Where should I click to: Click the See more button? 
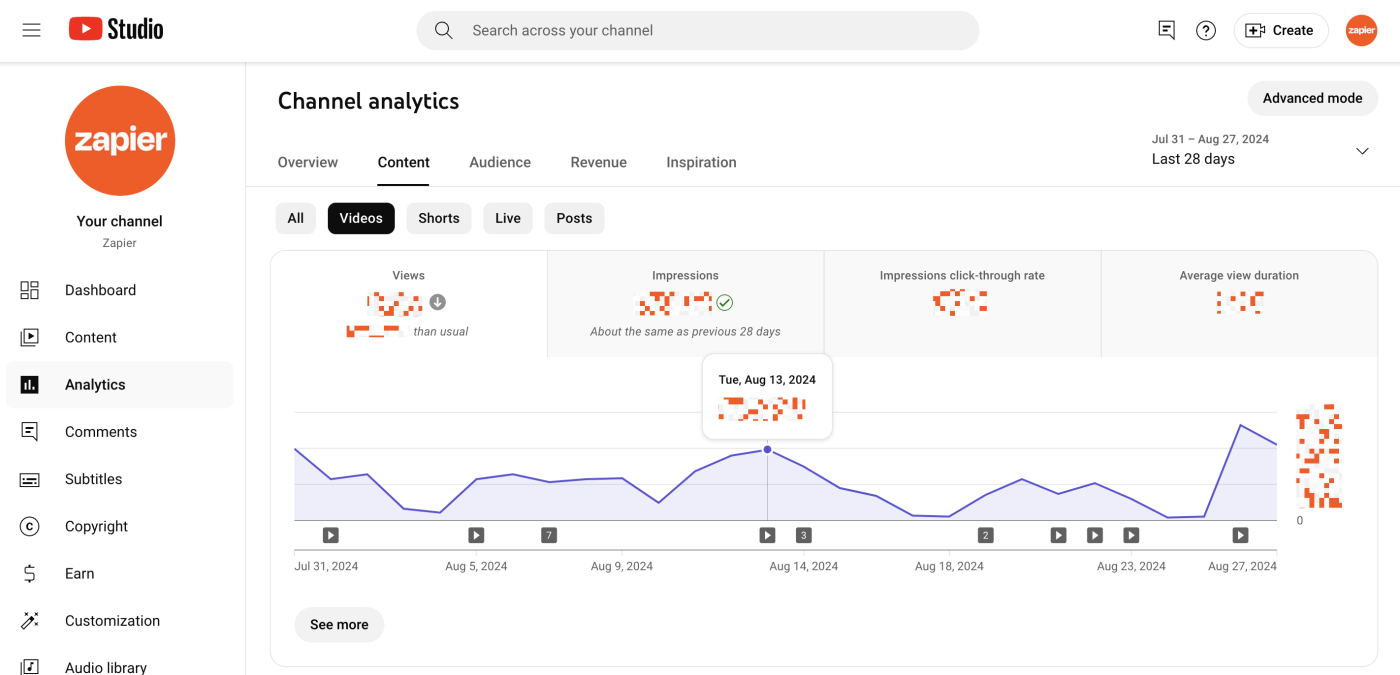[x=339, y=624]
